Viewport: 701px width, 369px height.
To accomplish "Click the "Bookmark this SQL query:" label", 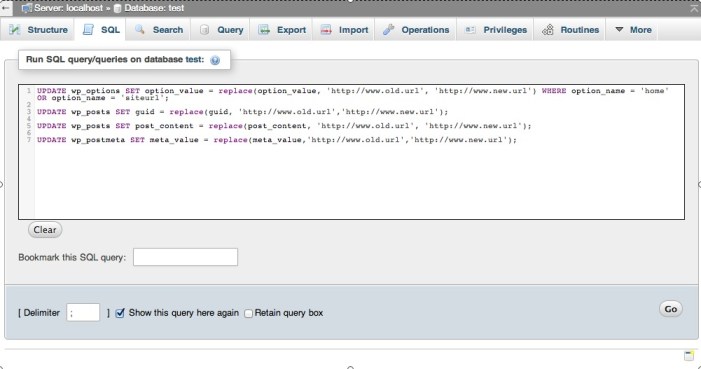I will coord(72,258).
